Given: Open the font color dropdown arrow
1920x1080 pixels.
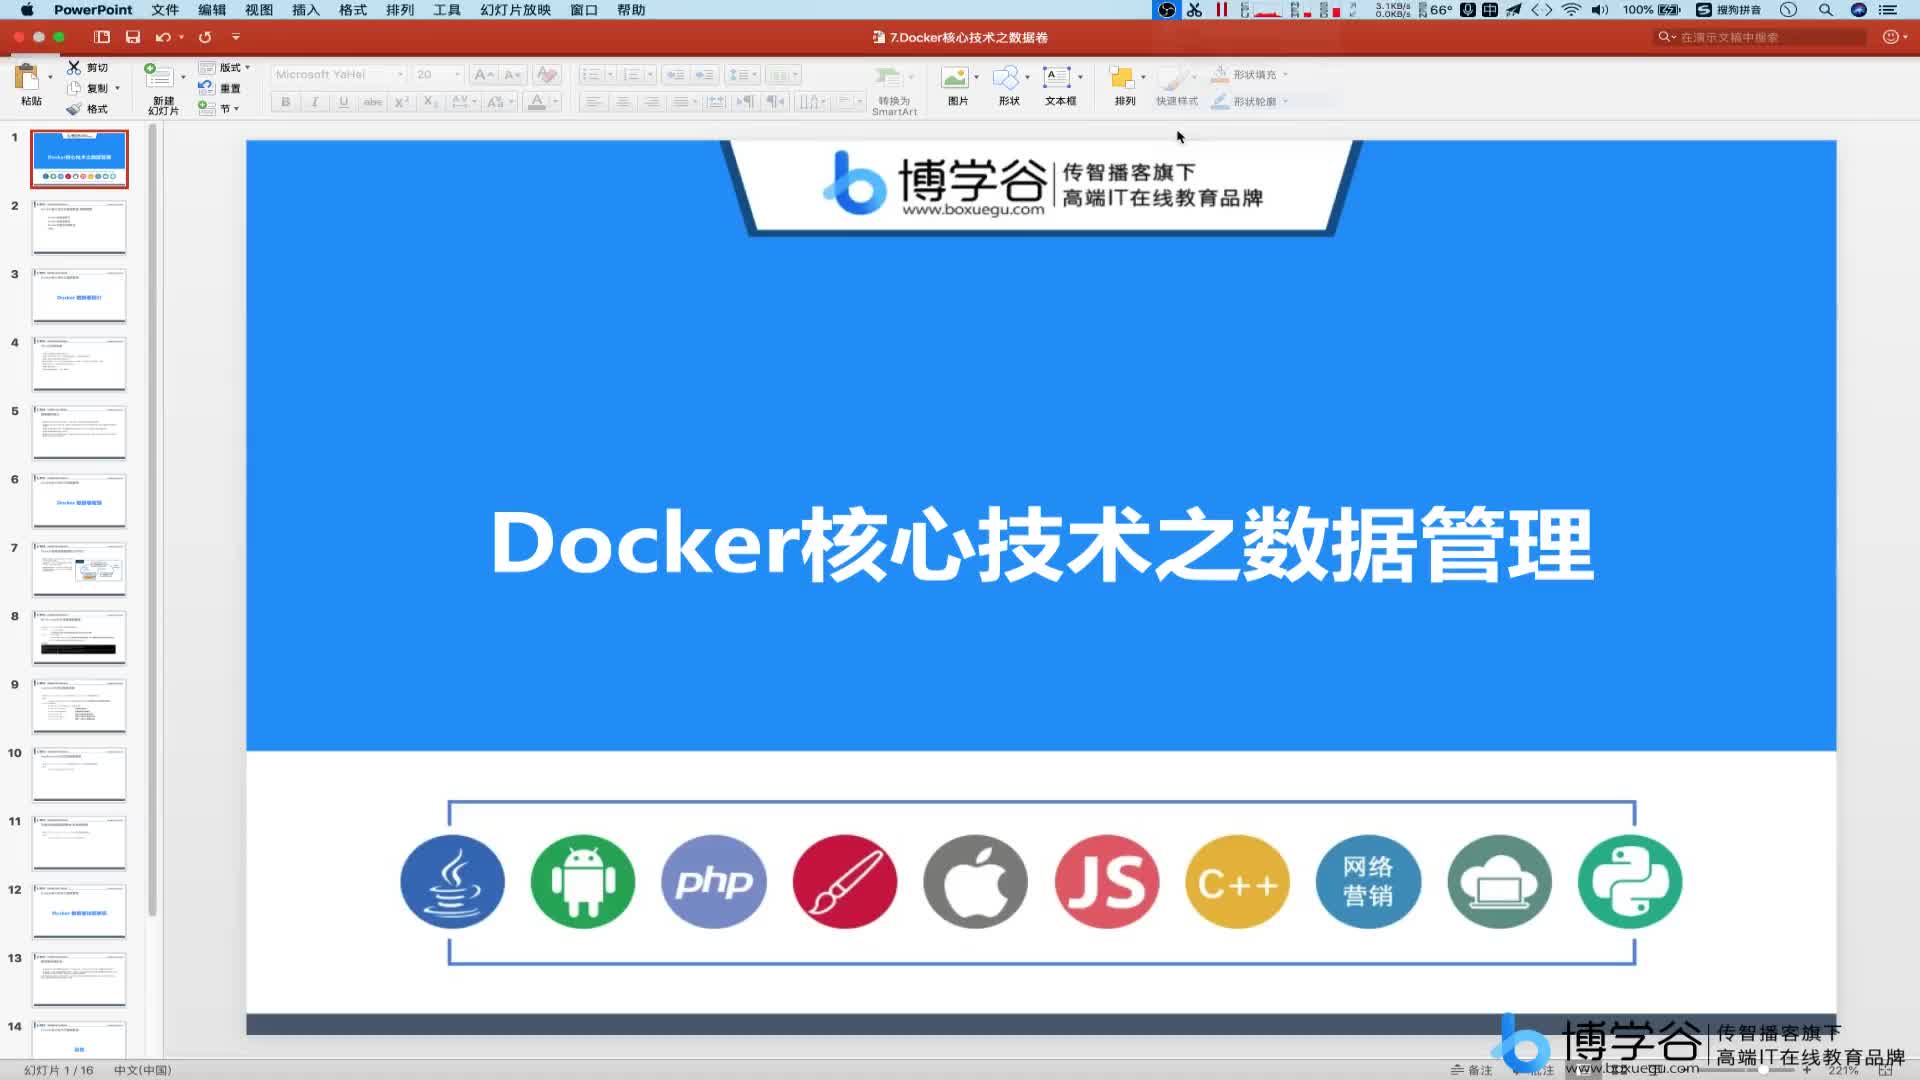Looking at the screenshot, I should (x=556, y=102).
